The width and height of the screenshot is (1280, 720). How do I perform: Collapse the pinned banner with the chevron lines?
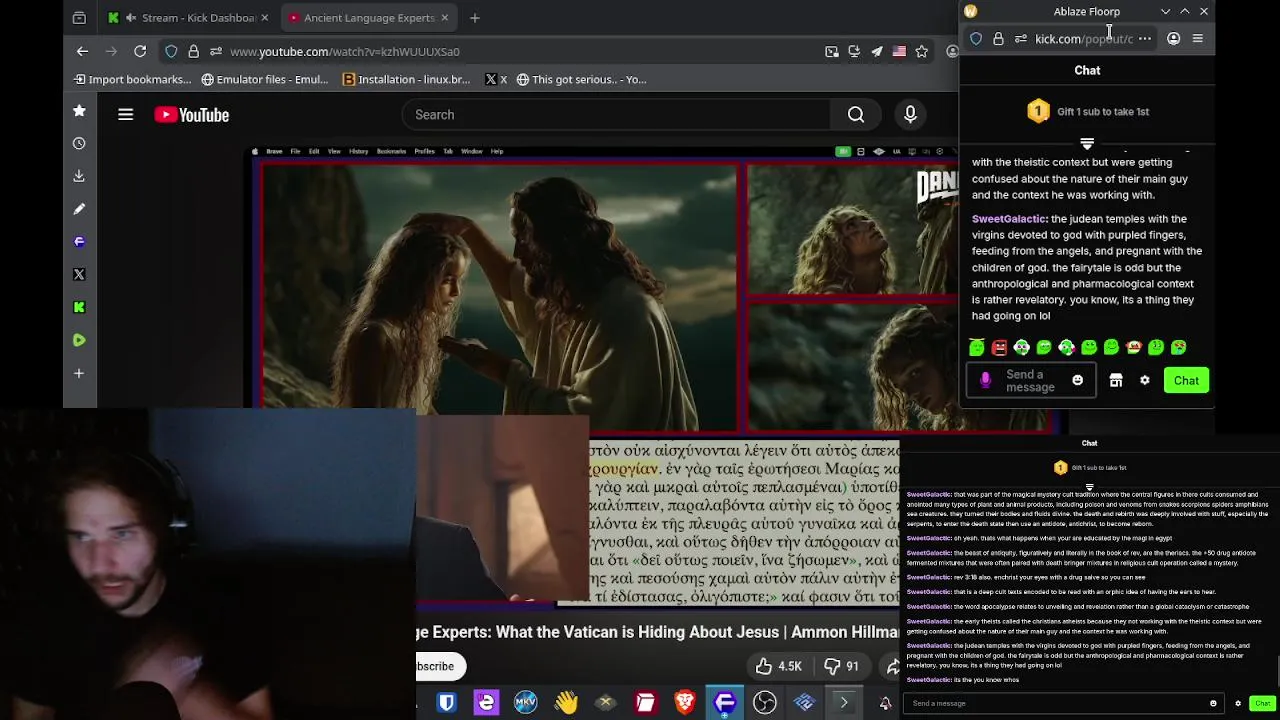tap(1087, 144)
